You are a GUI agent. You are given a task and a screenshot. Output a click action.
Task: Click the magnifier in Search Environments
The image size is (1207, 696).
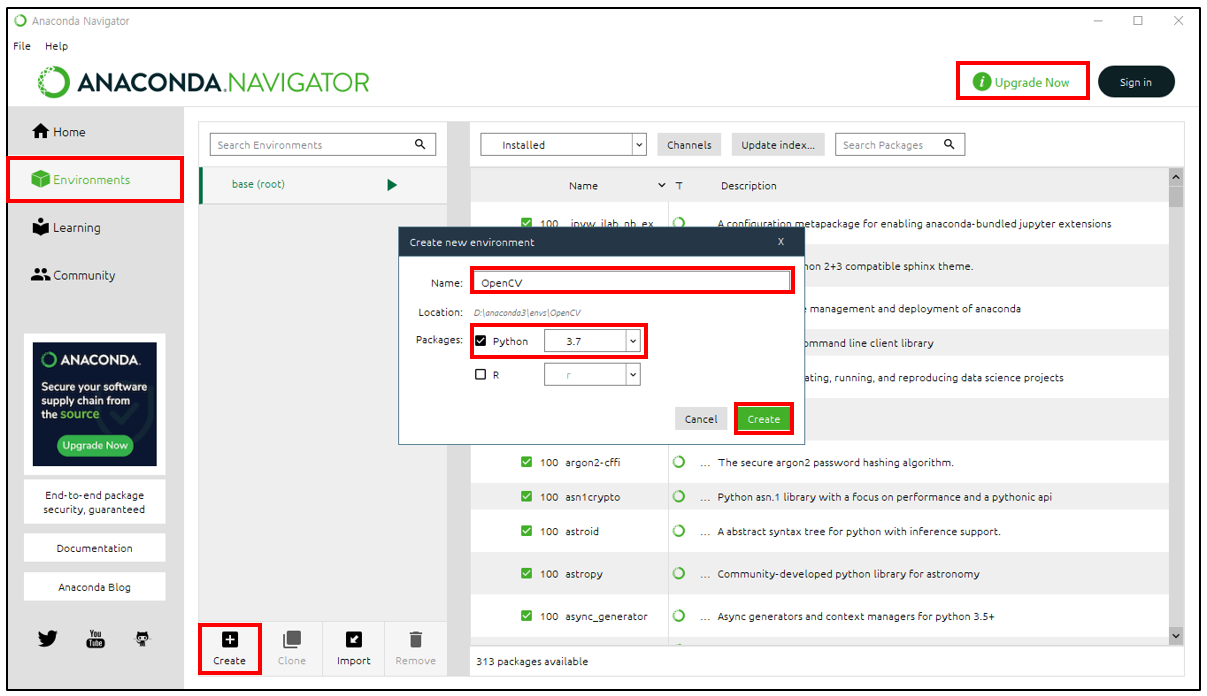click(421, 144)
